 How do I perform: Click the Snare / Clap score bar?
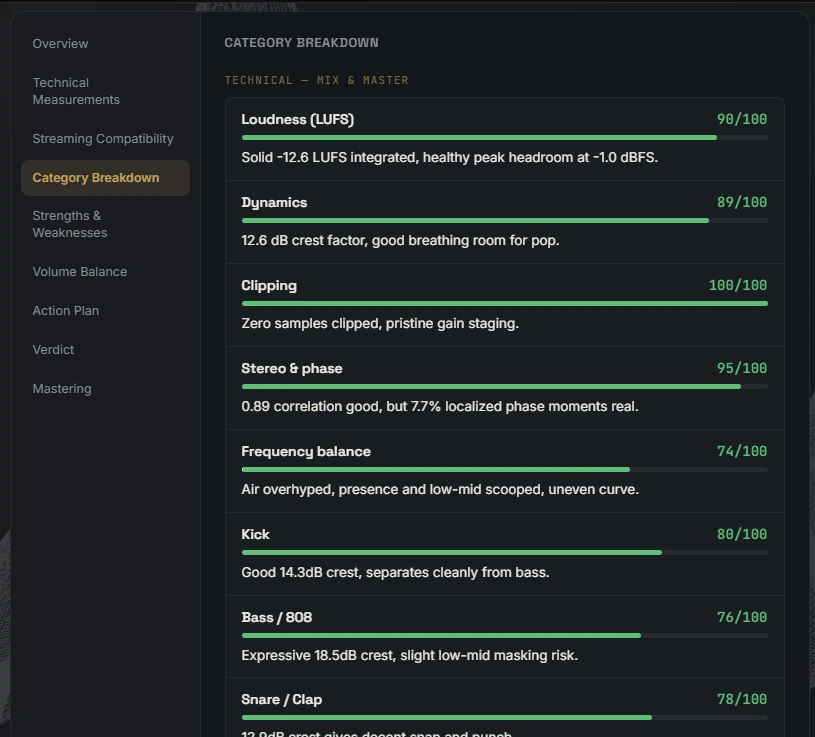(x=504, y=718)
